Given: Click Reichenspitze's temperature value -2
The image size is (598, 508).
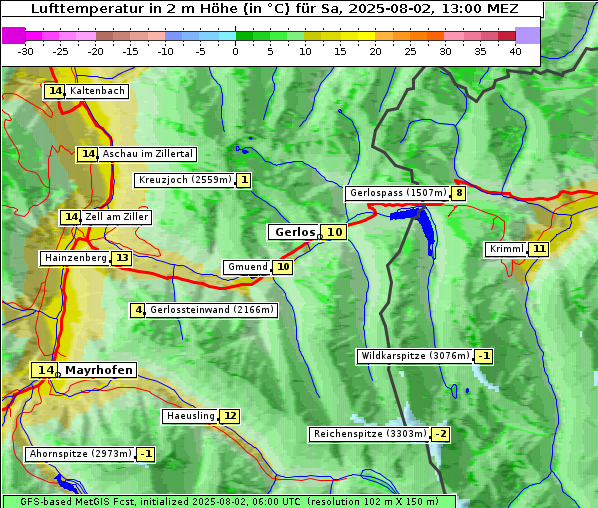Looking at the screenshot, I should (x=440, y=434).
